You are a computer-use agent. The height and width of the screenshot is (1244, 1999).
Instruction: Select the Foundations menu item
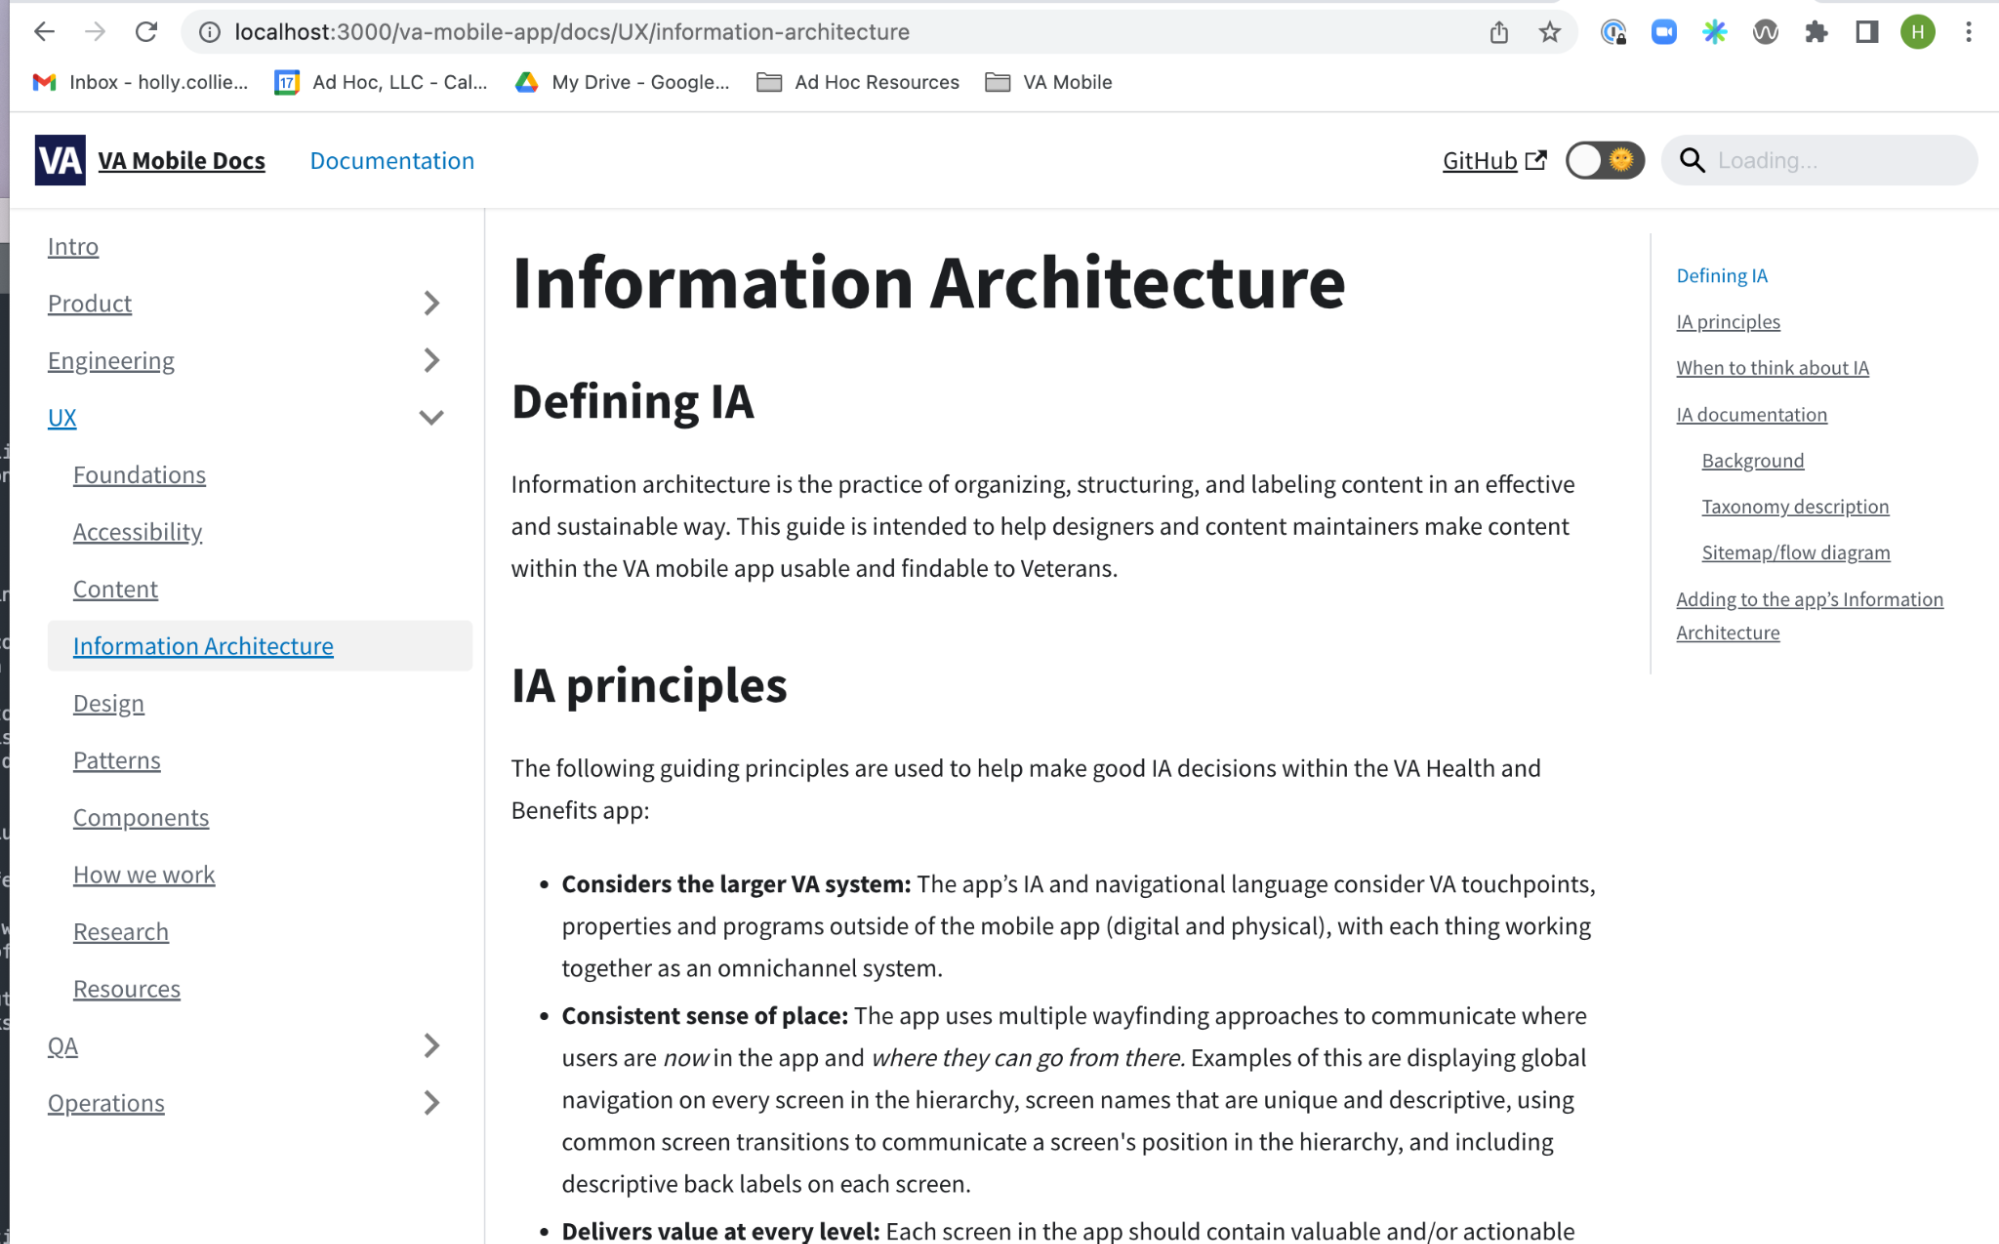(x=139, y=474)
